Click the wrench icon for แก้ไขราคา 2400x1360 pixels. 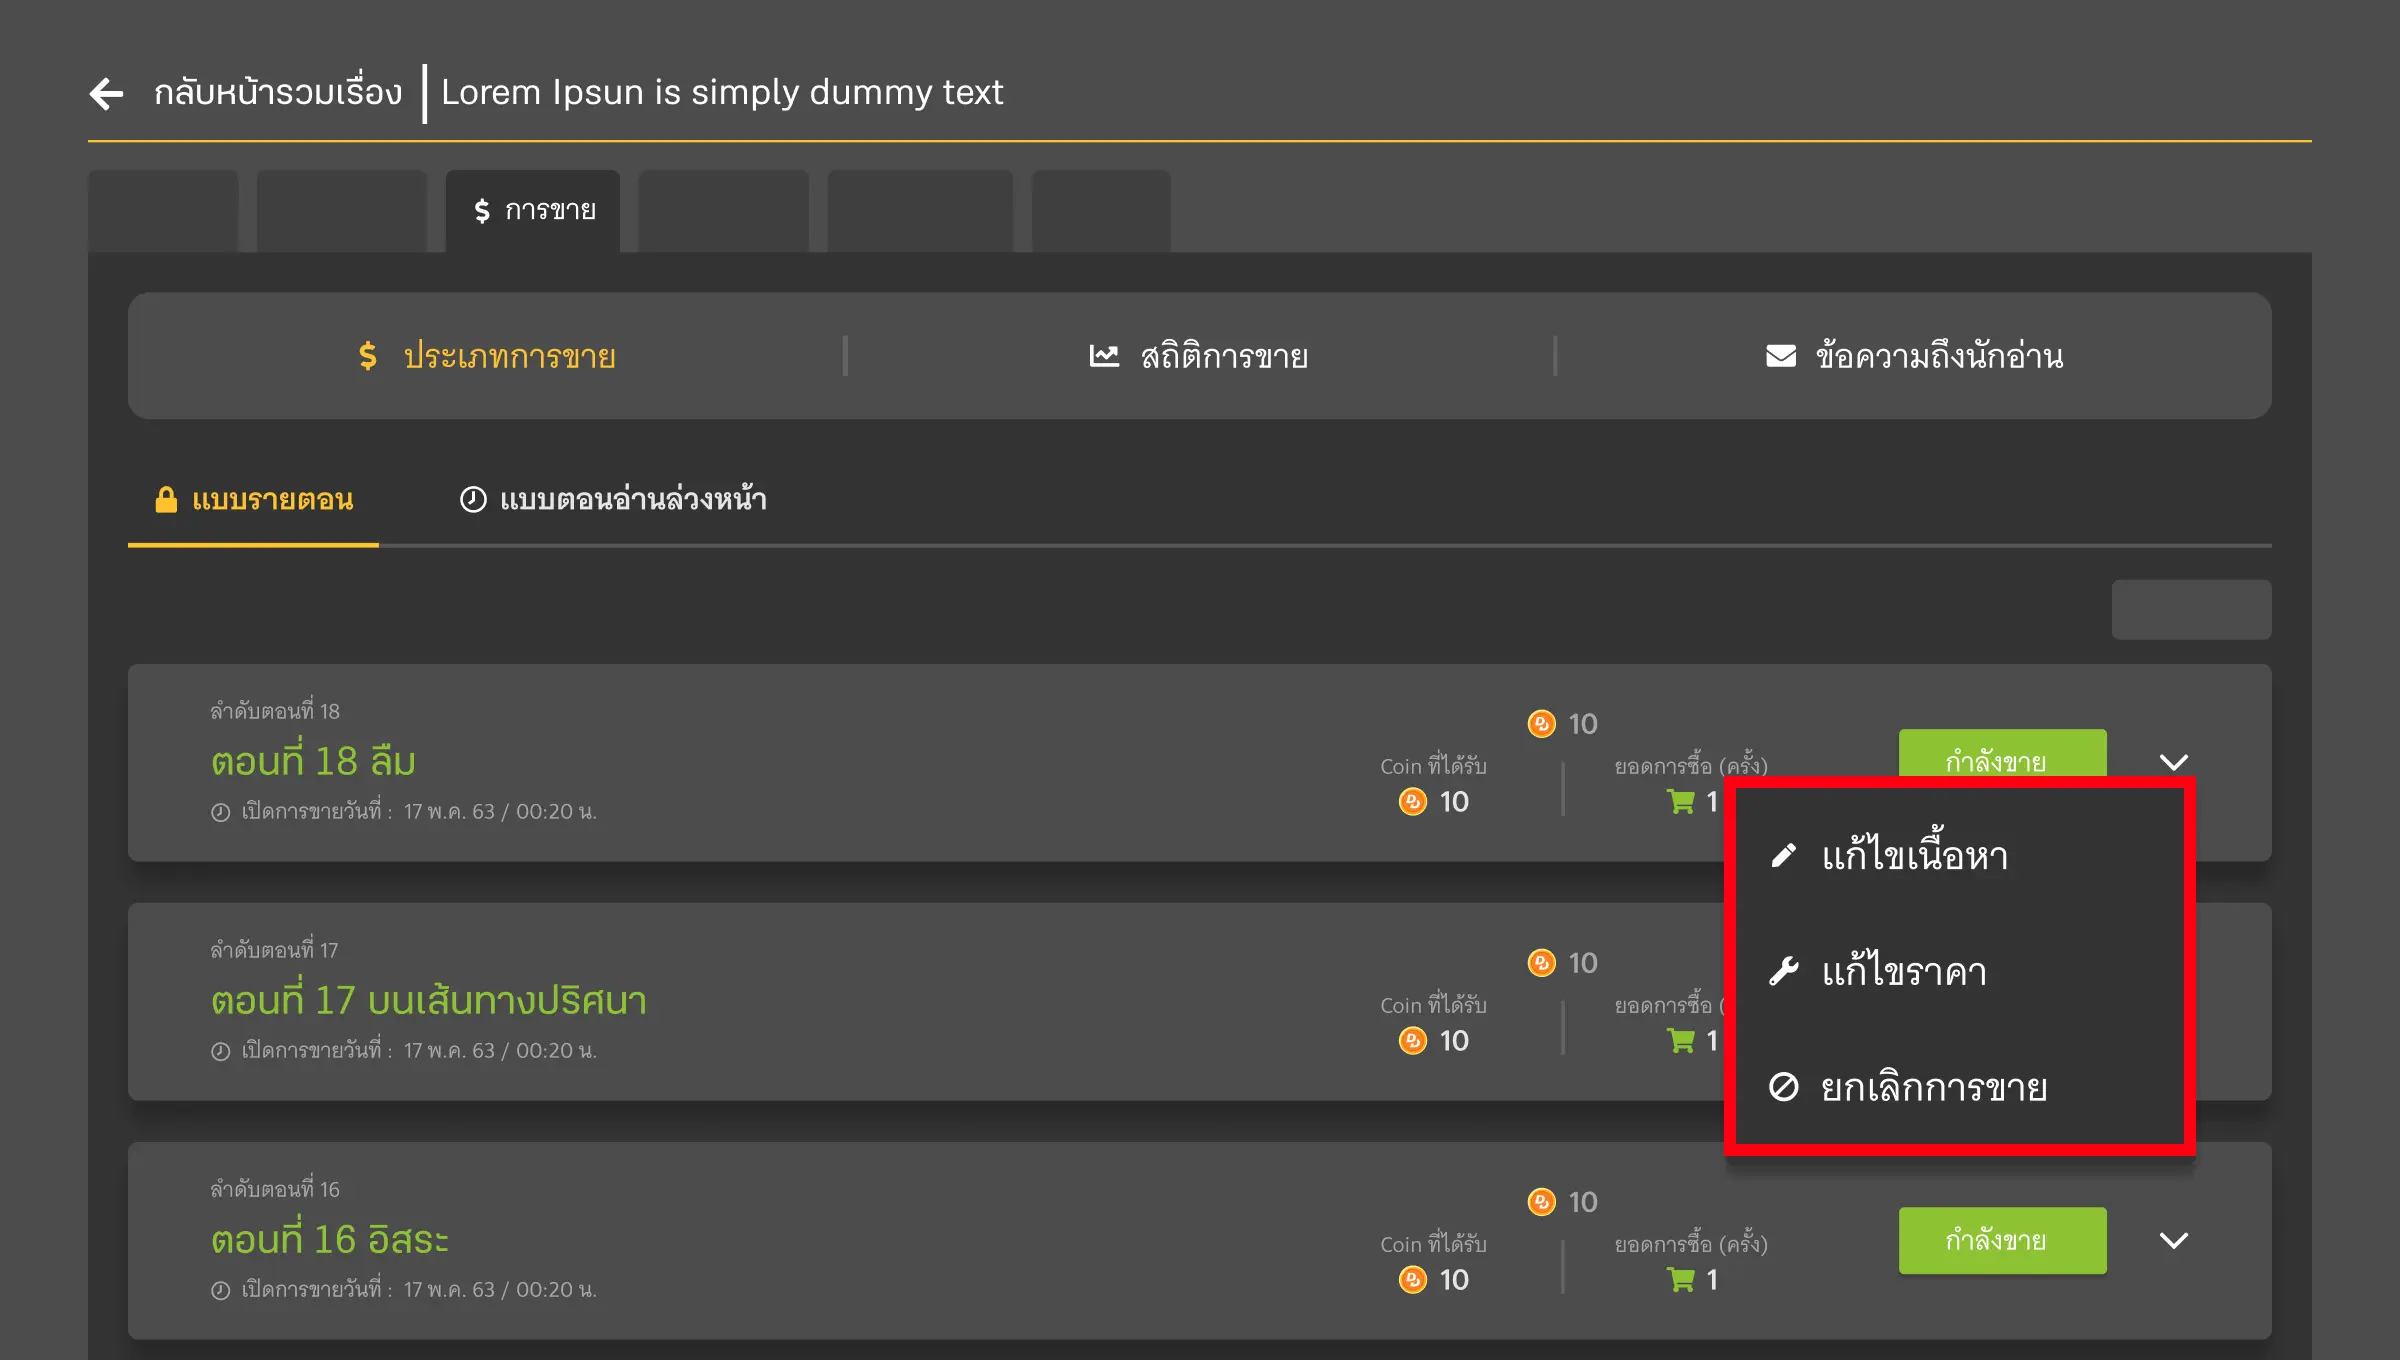click(1783, 971)
